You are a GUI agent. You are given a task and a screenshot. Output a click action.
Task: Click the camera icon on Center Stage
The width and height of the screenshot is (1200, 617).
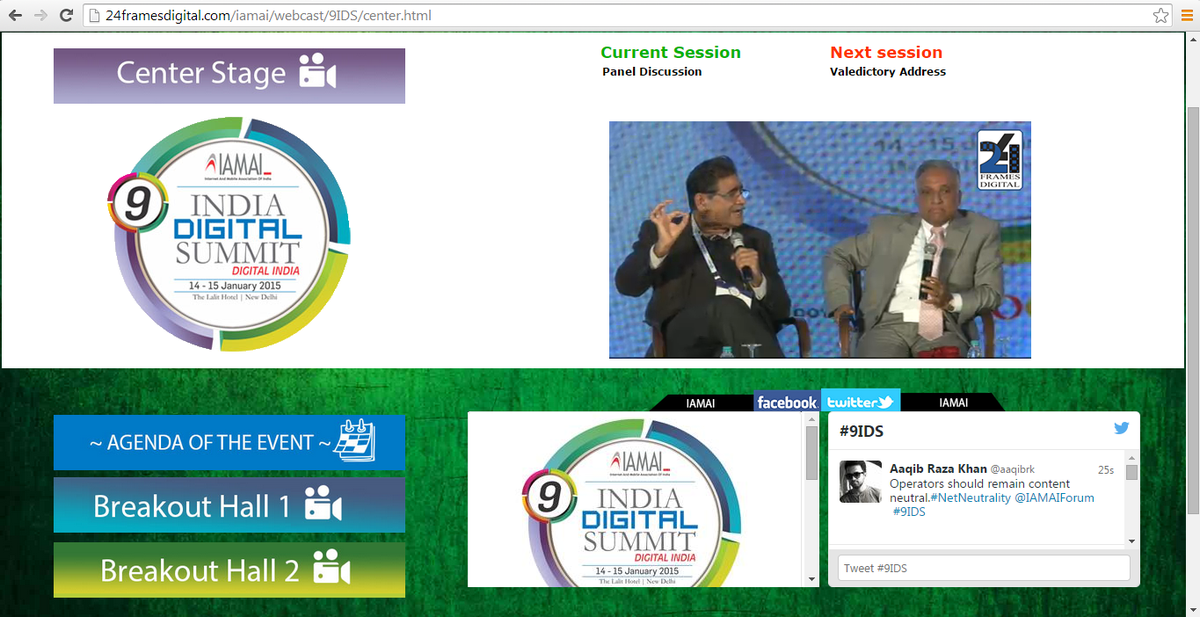click(318, 74)
